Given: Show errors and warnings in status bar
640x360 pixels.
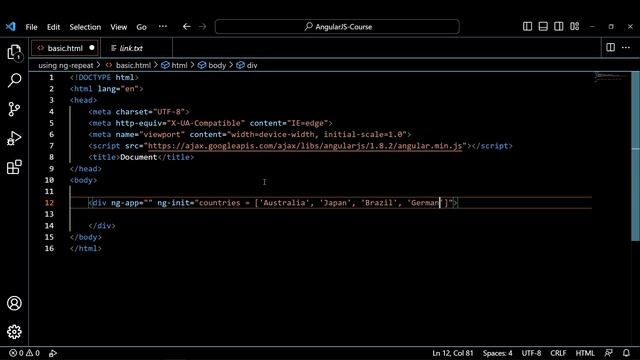Looking at the screenshot, I should tap(24, 353).
